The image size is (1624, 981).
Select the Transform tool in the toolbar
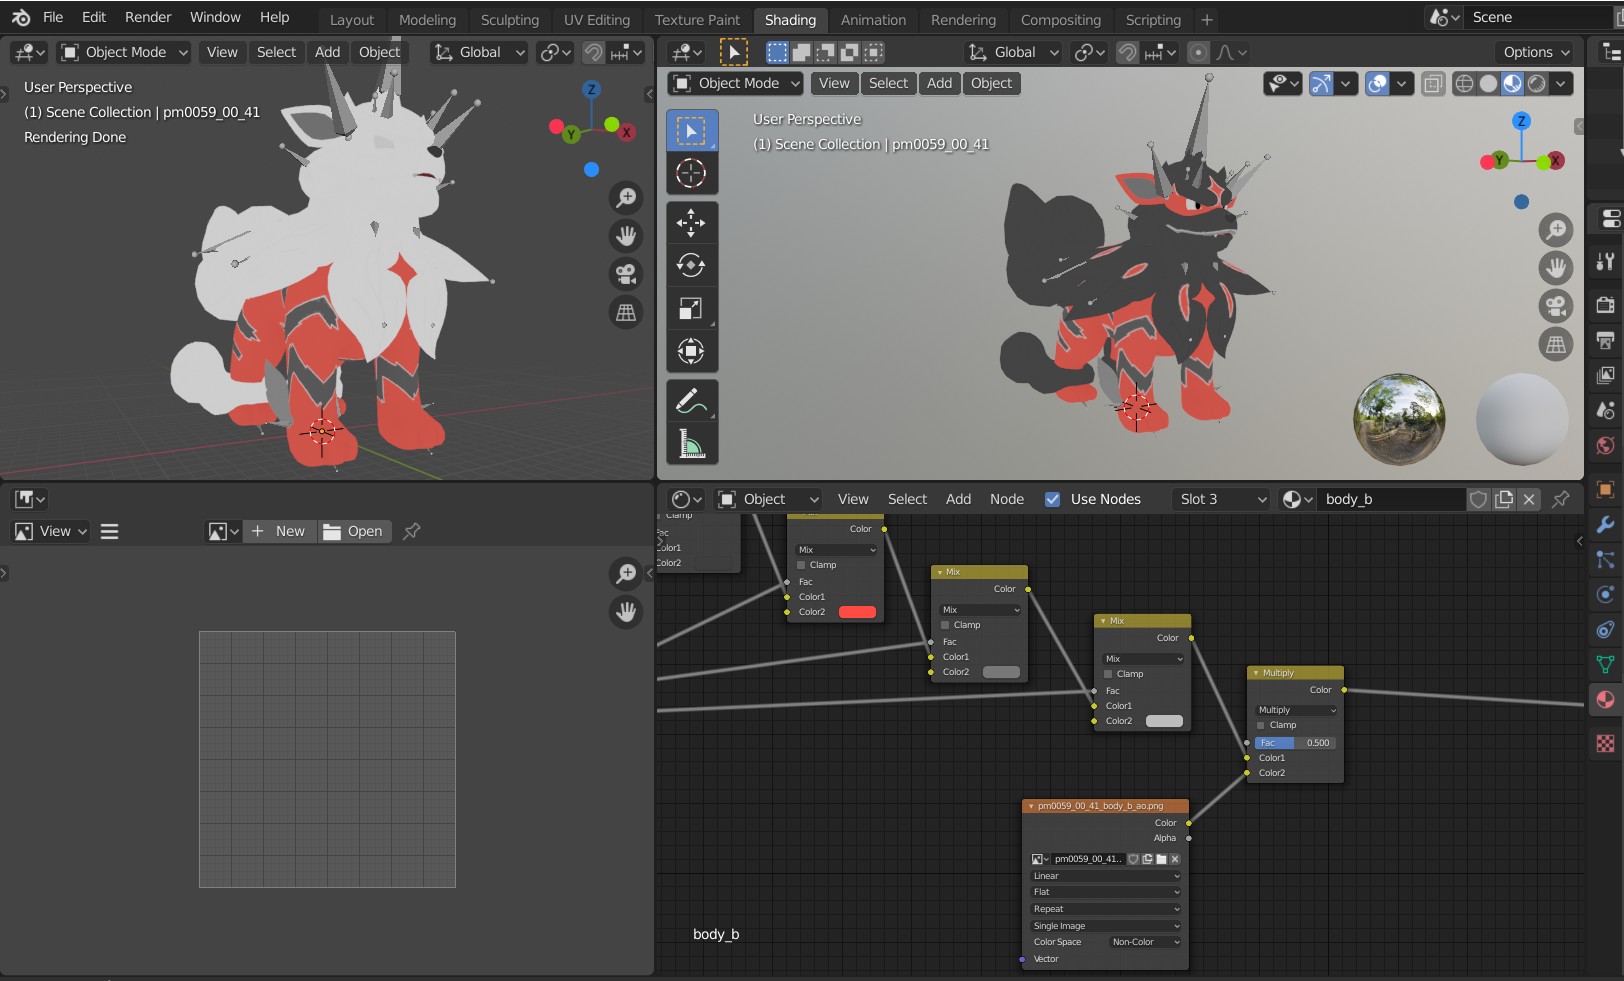[x=691, y=351]
